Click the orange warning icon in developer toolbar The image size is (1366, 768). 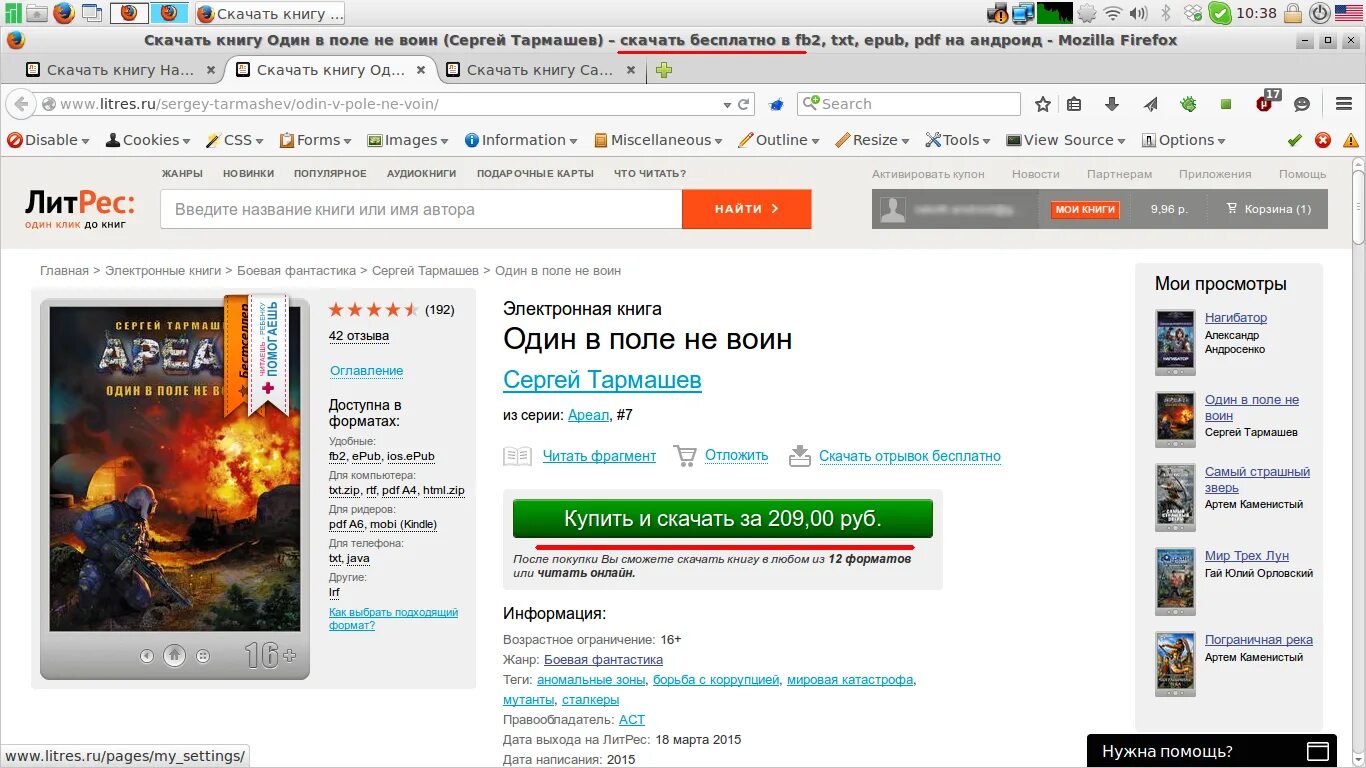click(x=1351, y=140)
